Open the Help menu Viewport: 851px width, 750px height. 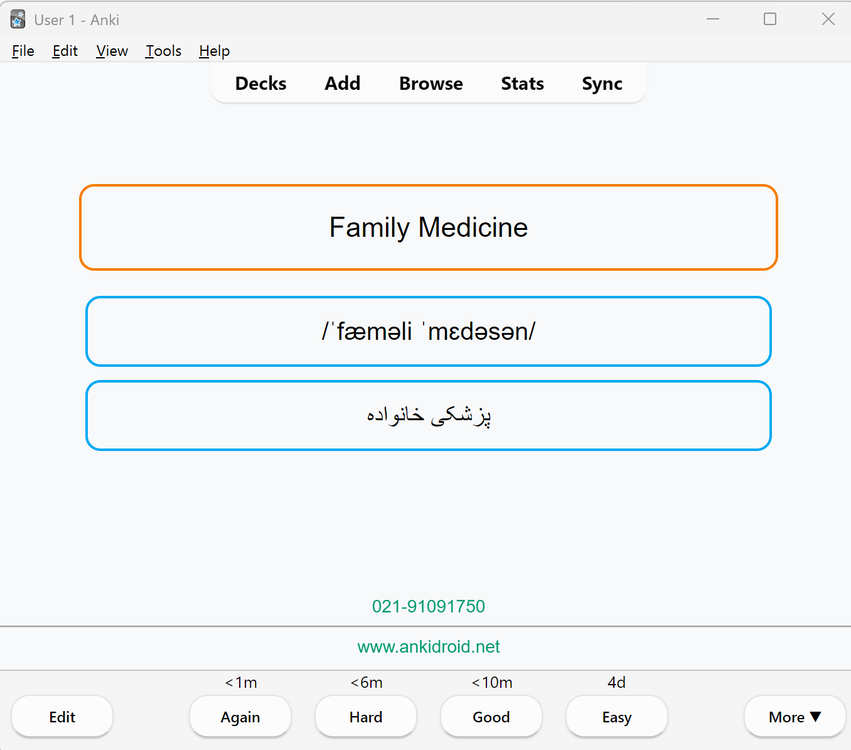point(214,51)
